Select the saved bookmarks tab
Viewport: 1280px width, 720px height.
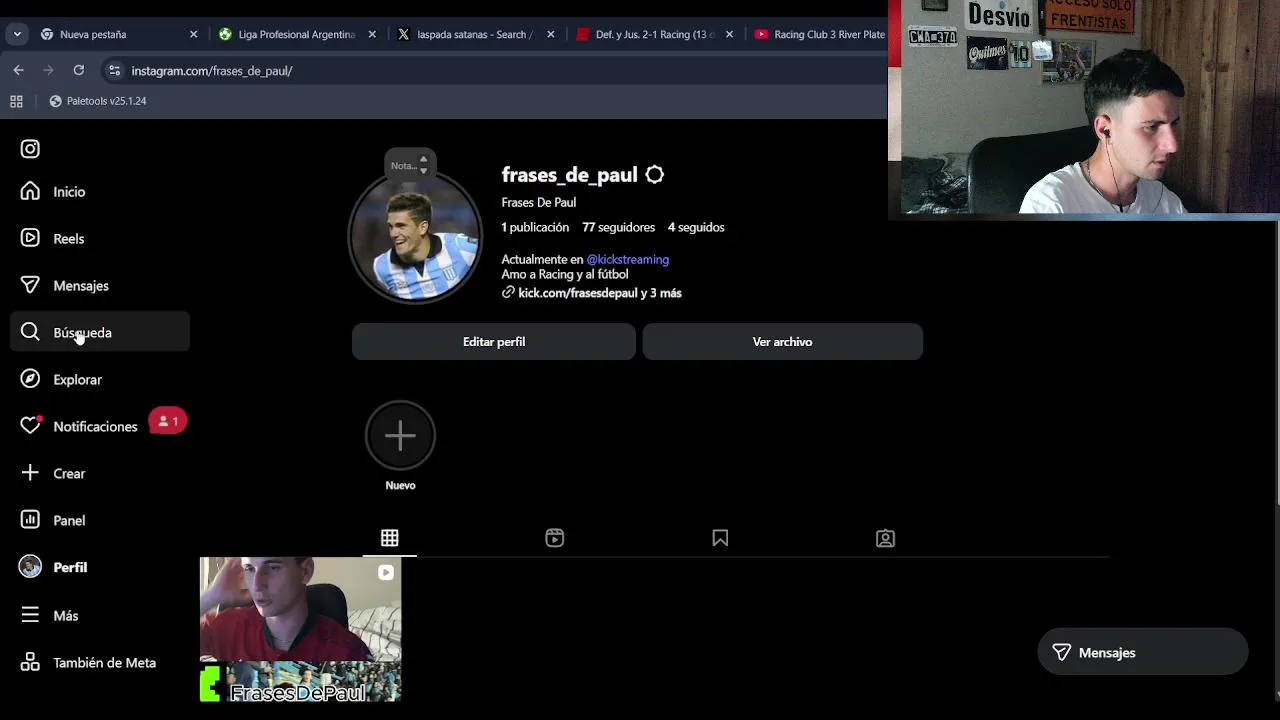pos(720,538)
